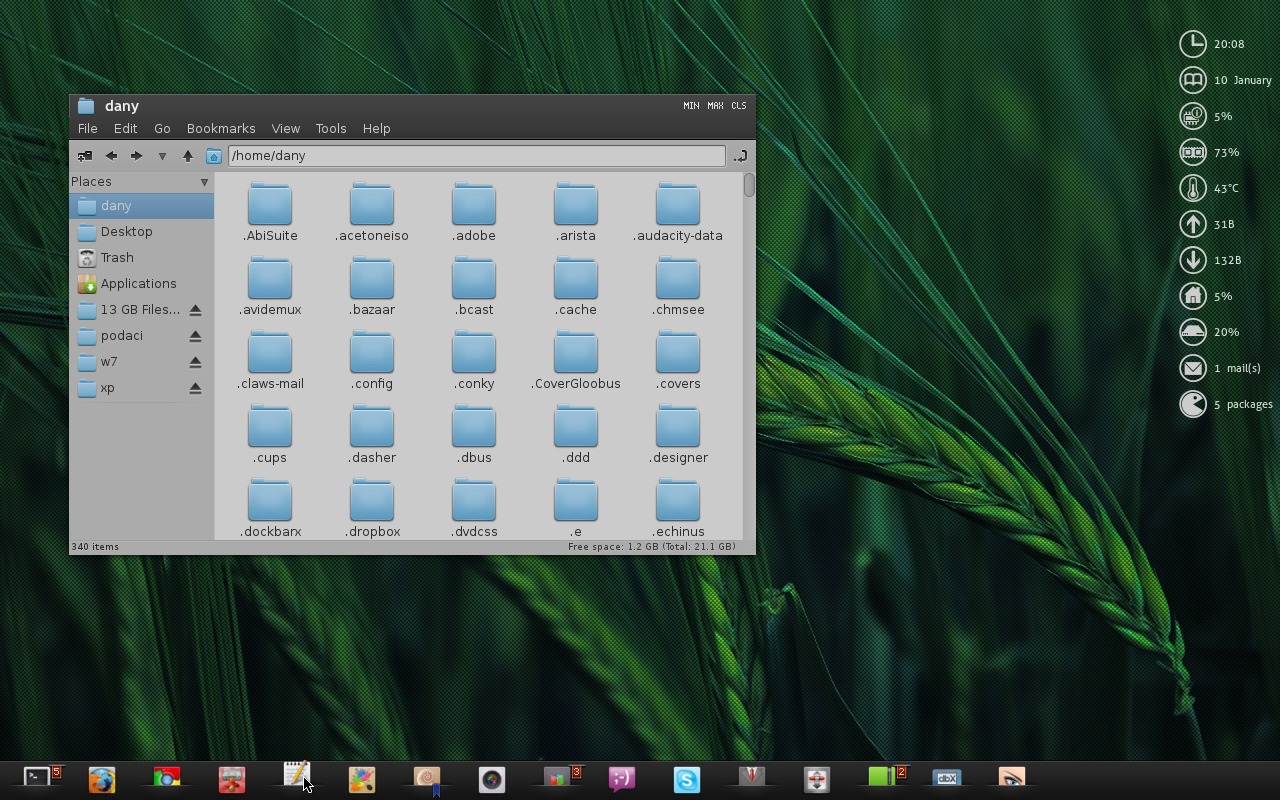Open the Help menu
1280x800 pixels.
pyautogui.click(x=376, y=128)
